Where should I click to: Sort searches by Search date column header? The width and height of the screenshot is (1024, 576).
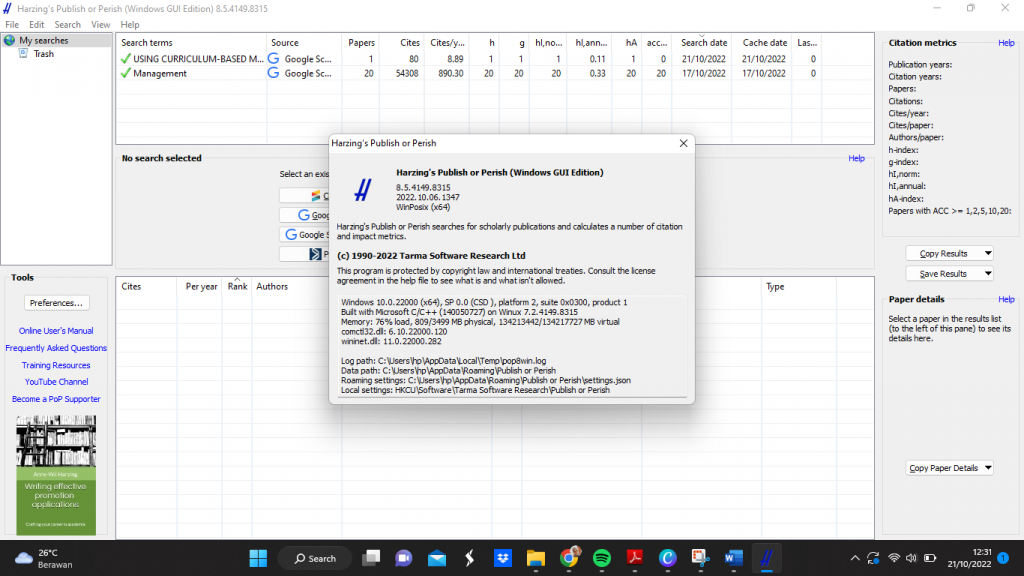tap(703, 42)
